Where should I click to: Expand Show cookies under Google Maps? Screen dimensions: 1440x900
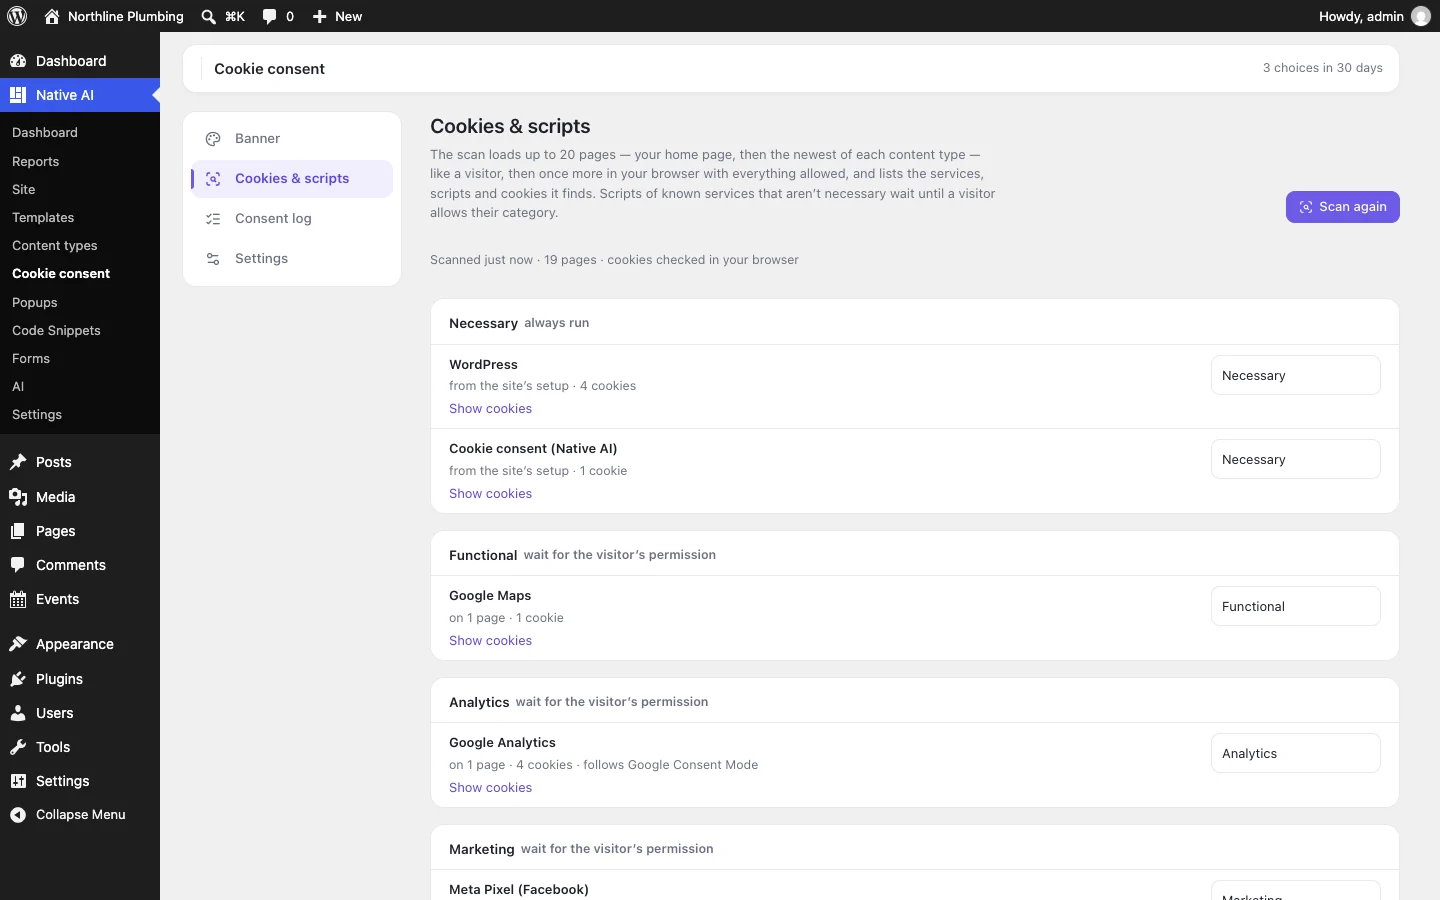click(490, 641)
